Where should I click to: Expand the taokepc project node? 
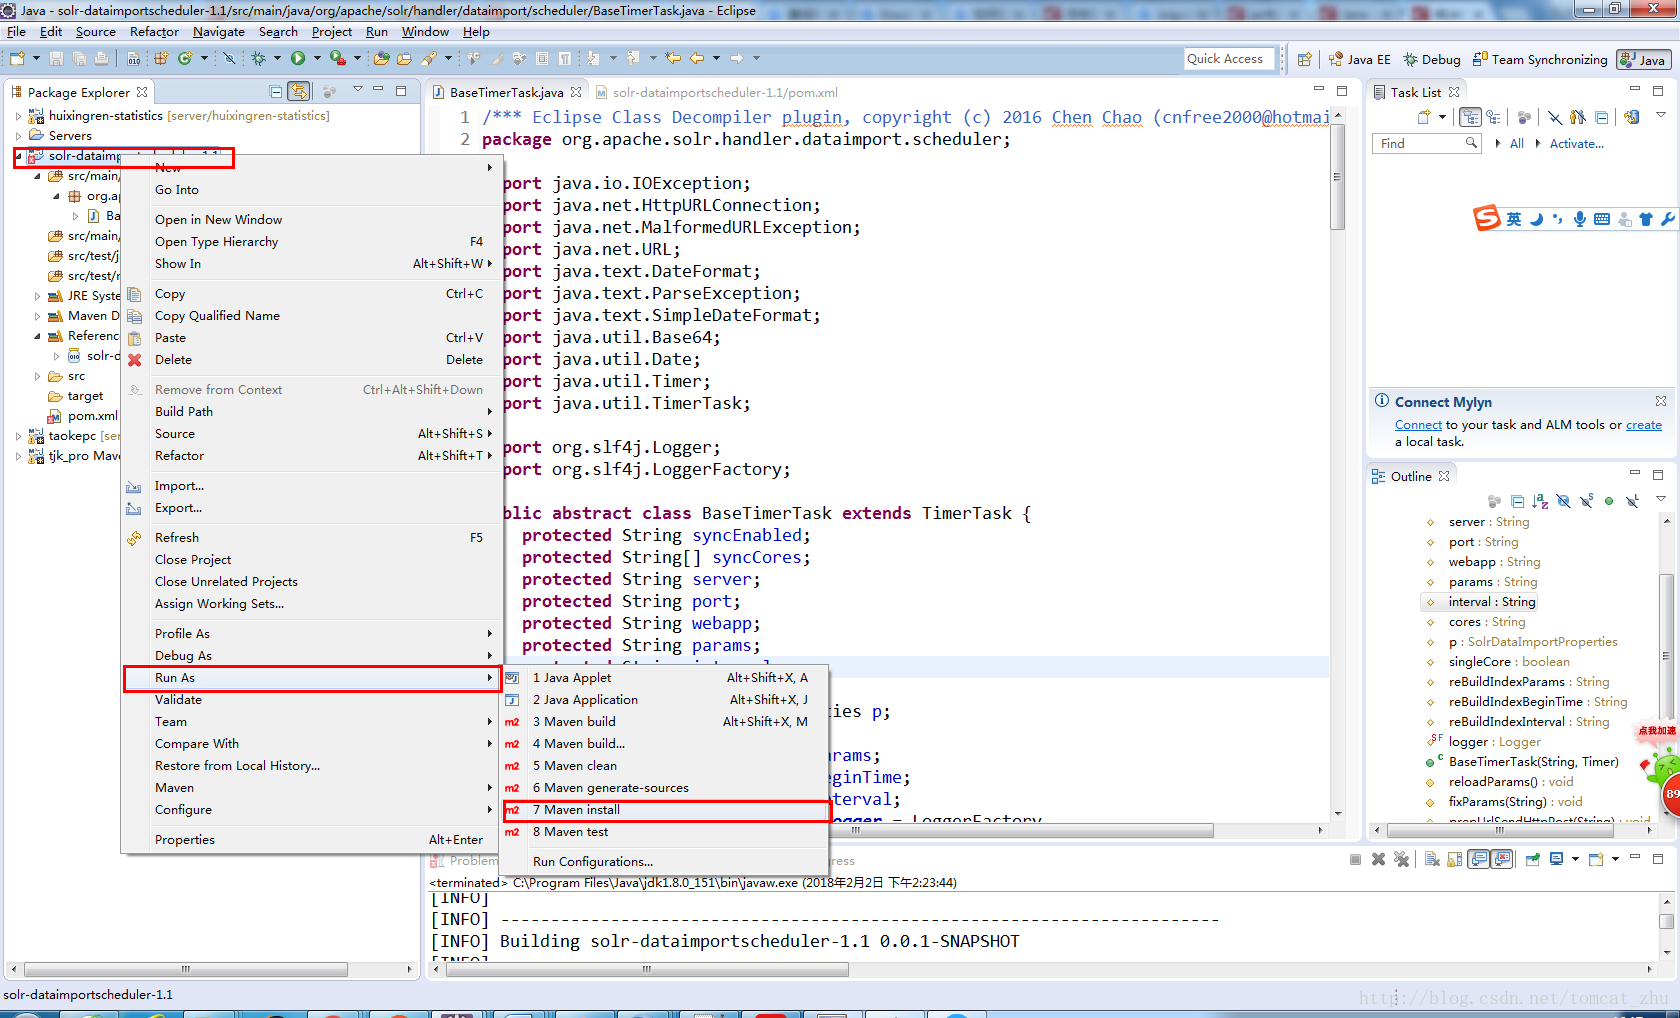point(18,436)
